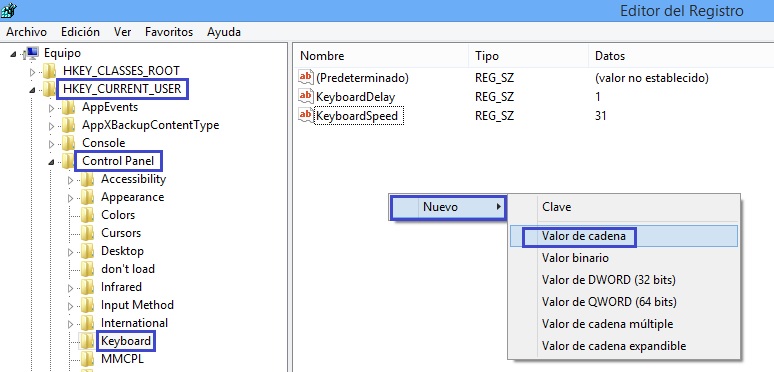Expand the International key
Viewport: 774px width, 372px height.
click(x=71, y=324)
